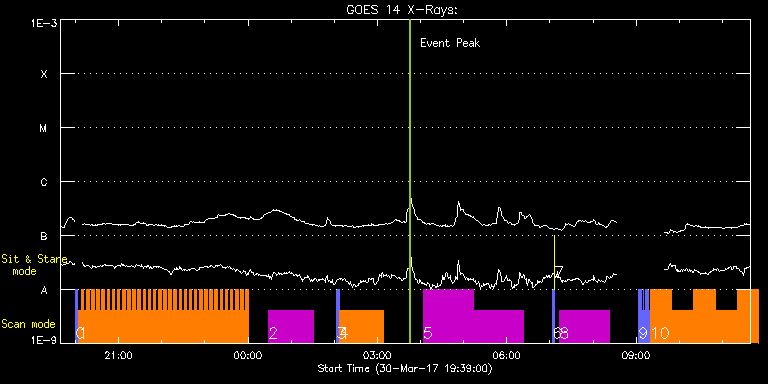Click the 'Scan mode' label
The width and height of the screenshot is (768, 384).
point(28,324)
